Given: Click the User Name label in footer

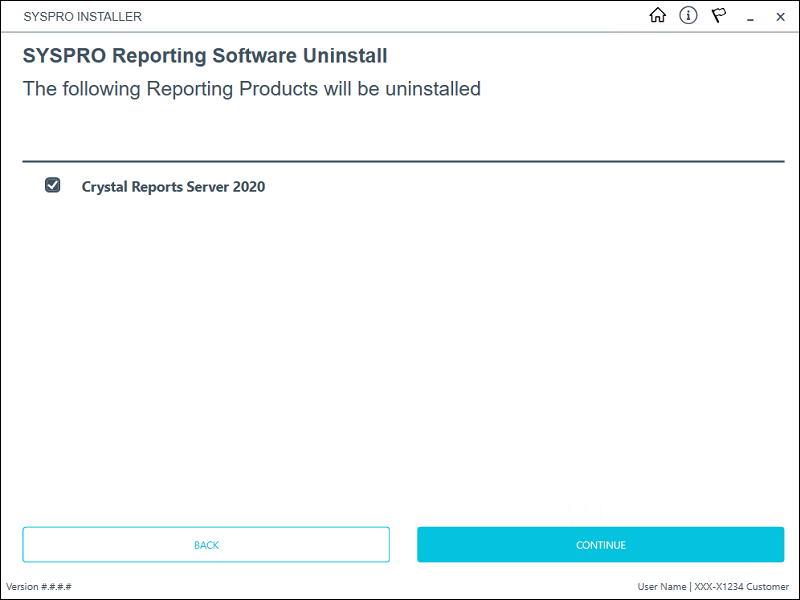Looking at the screenshot, I should click(661, 587).
